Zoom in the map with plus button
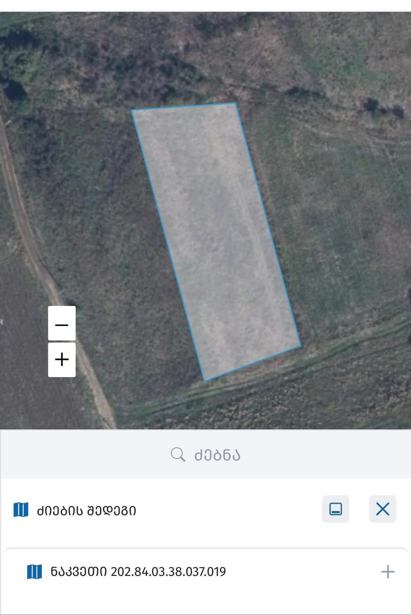 [62, 360]
